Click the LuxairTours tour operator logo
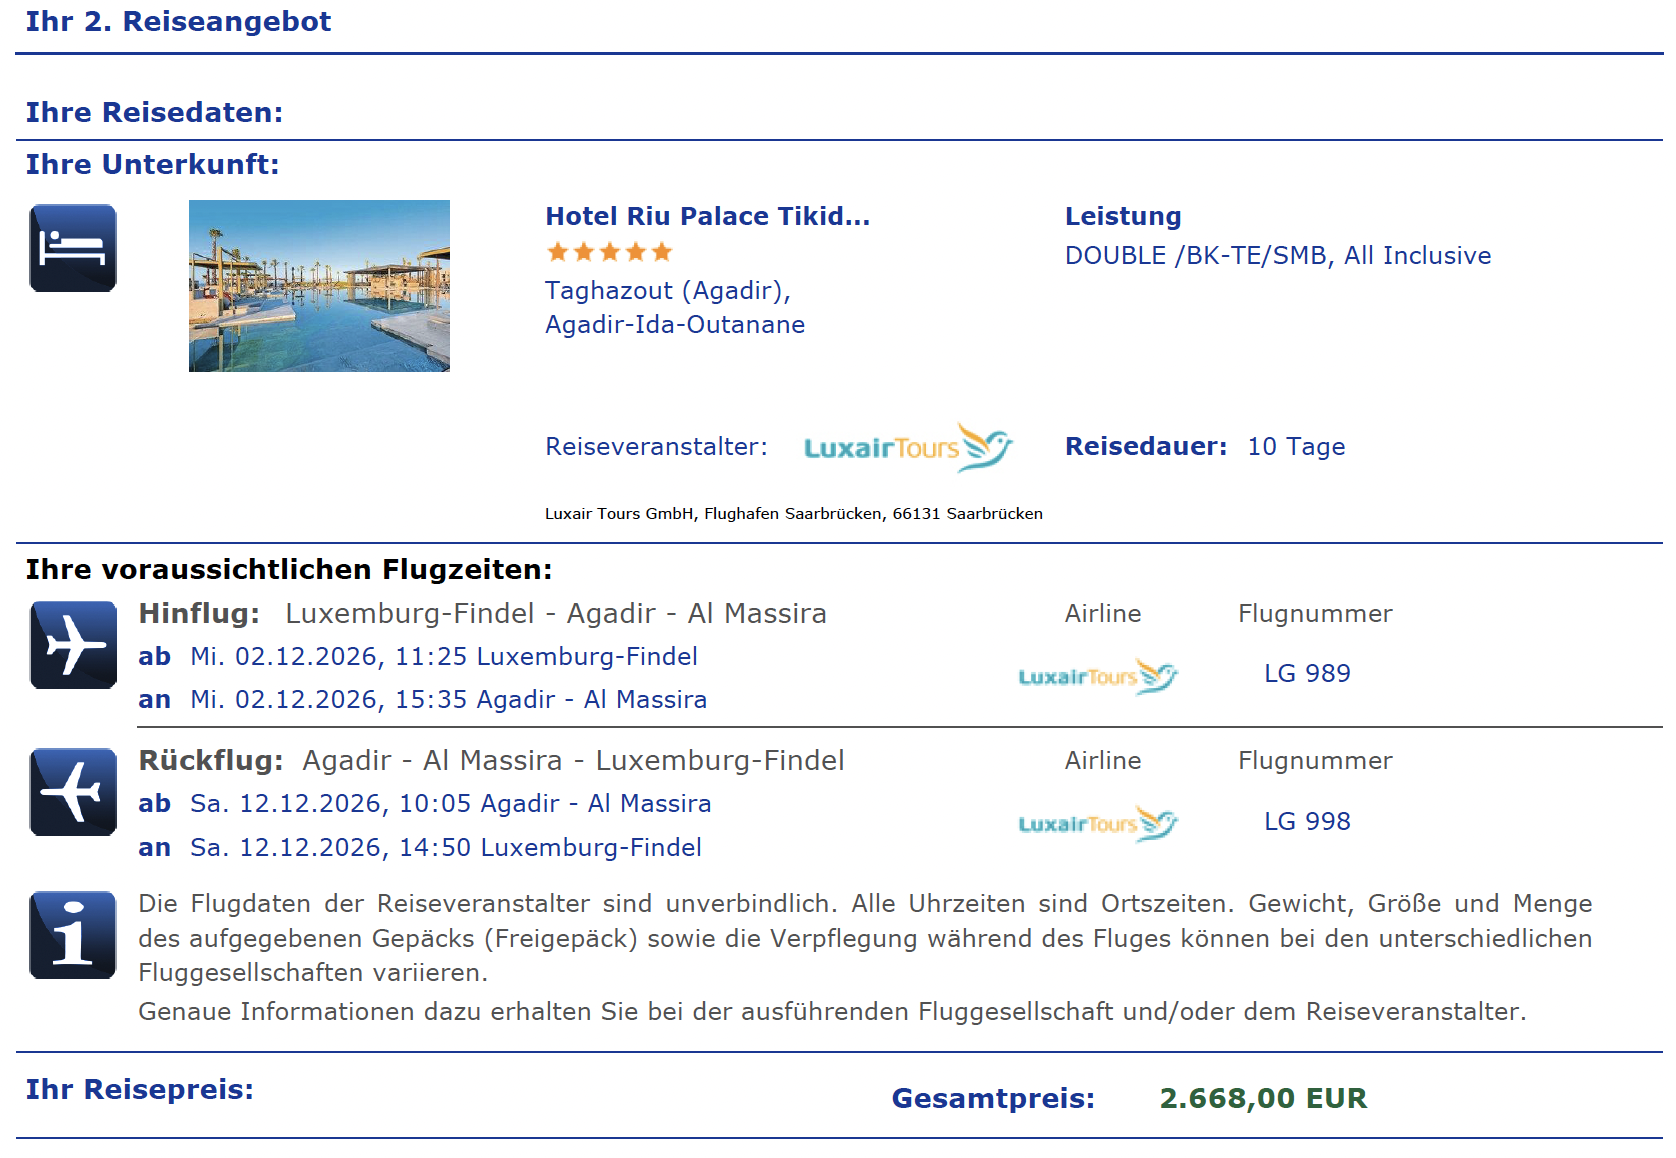Screen dimensions: 1676x1158 coord(908,447)
